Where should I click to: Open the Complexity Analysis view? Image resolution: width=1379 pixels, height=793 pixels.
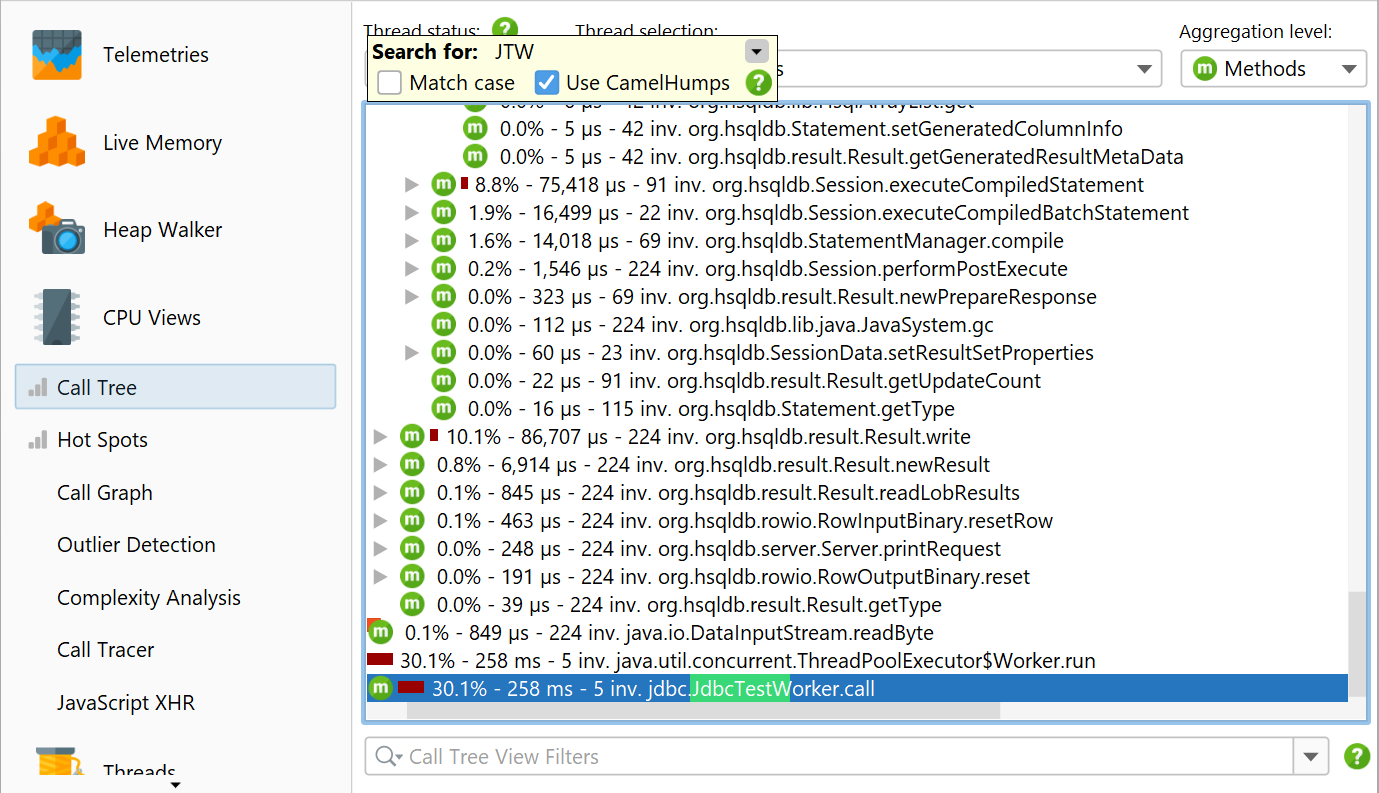click(149, 598)
